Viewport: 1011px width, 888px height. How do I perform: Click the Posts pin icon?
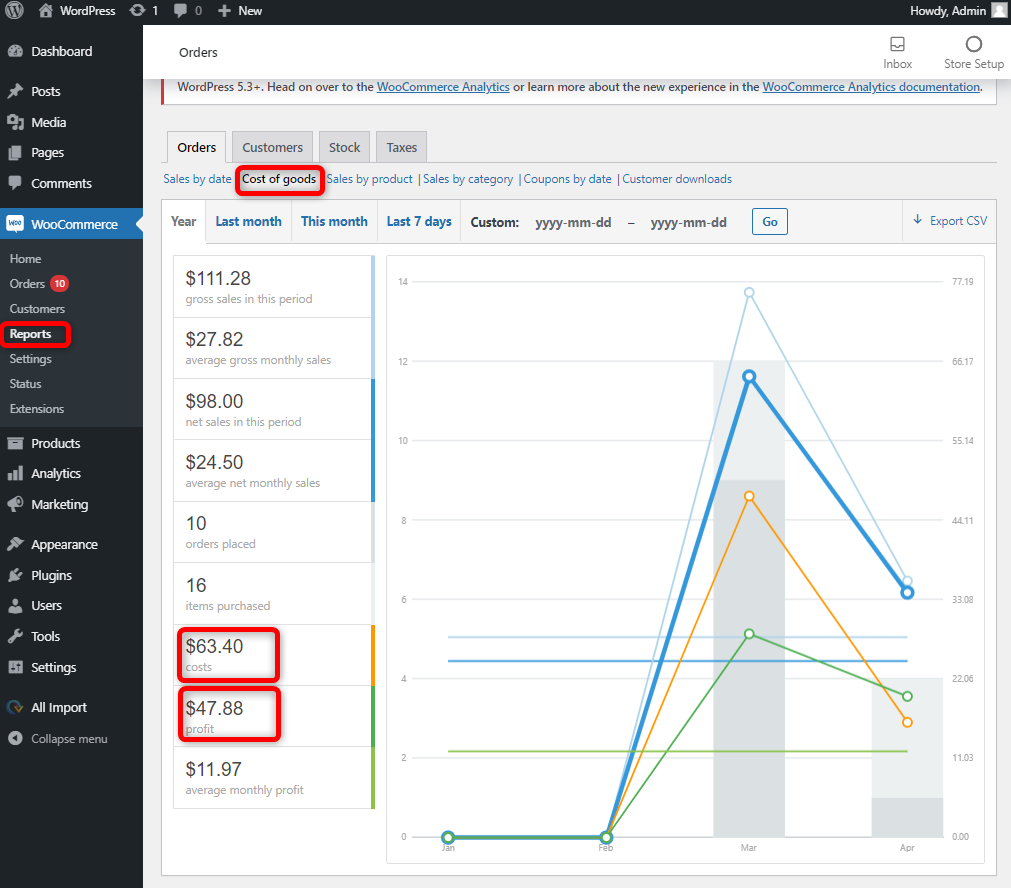coord(15,91)
